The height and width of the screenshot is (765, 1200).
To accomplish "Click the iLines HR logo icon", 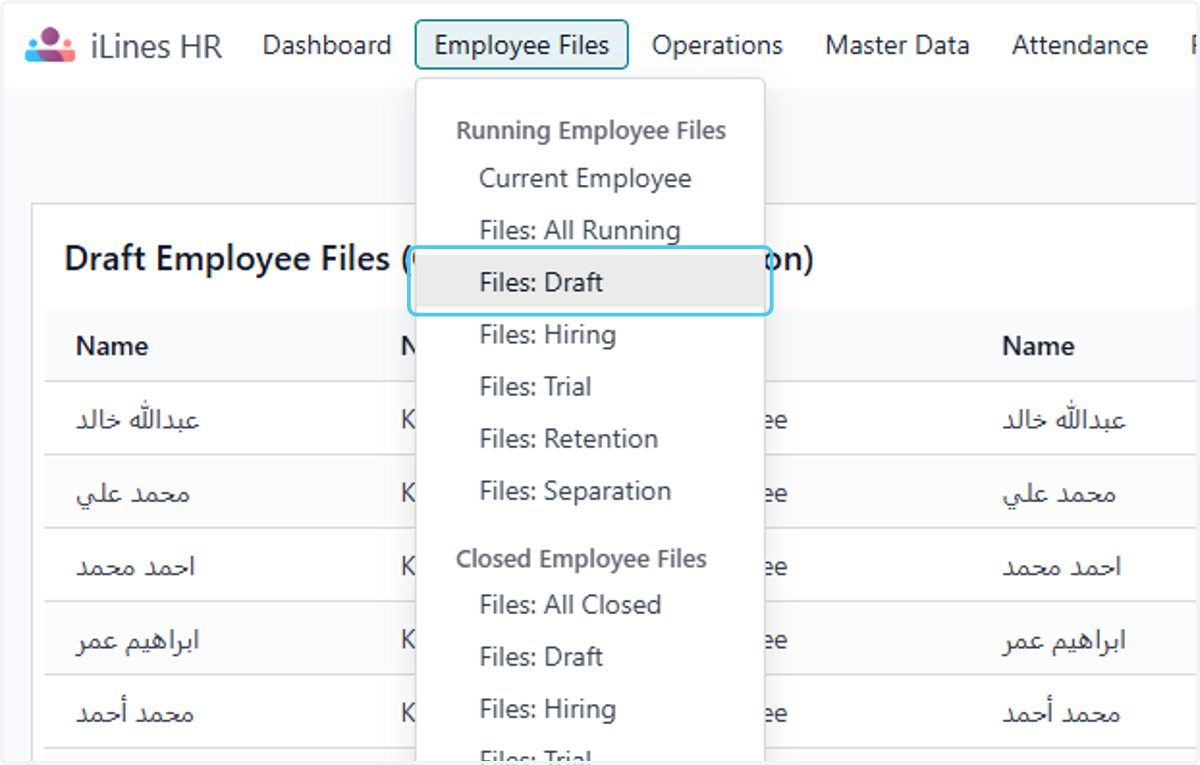I will coord(50,45).
